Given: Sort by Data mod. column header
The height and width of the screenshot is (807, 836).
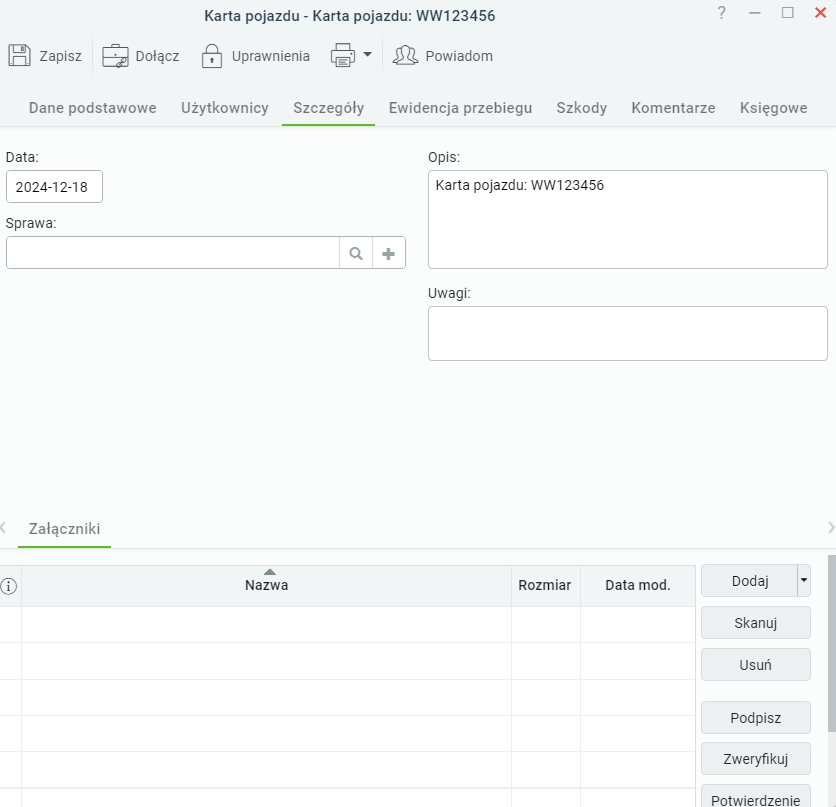Looking at the screenshot, I should [638, 585].
